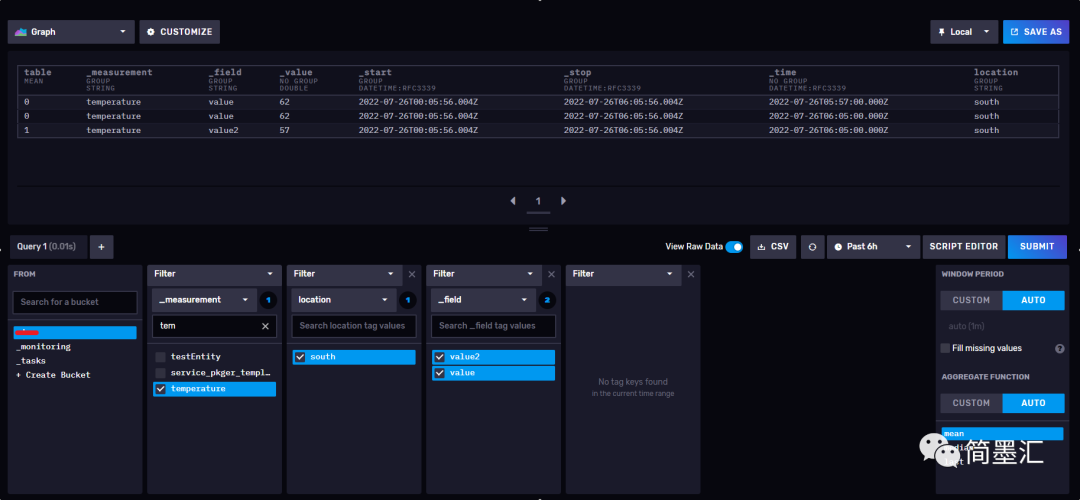Select the _monitoring bucket
Image resolution: width=1080 pixels, height=500 pixels.
(74, 346)
